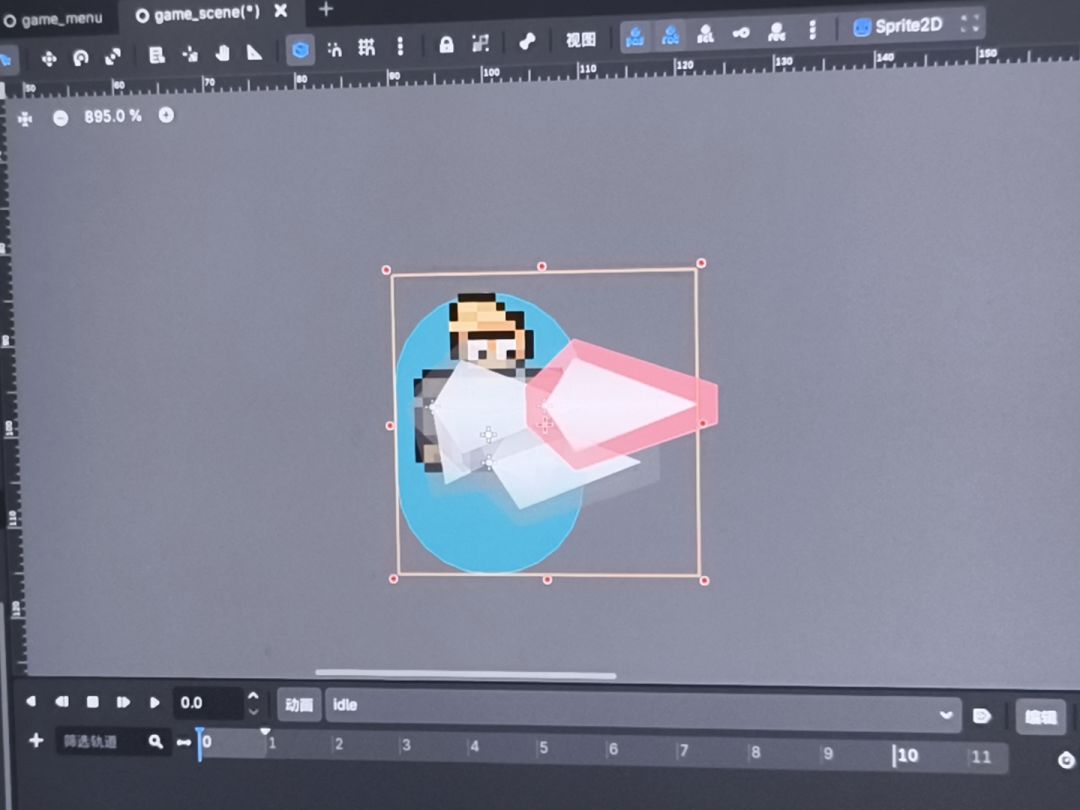
Task: Choose the pivot point tool
Action: pos(190,54)
